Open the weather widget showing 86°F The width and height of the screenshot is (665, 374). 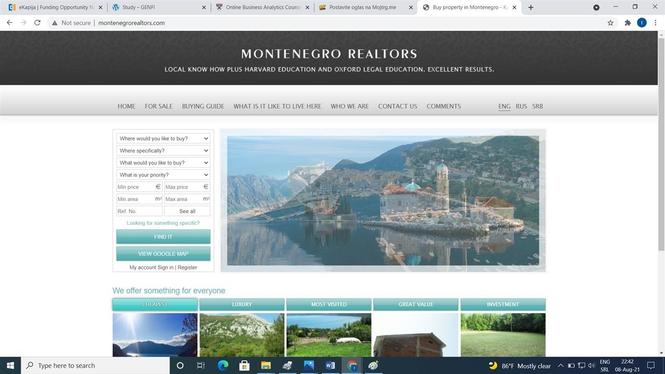(x=520, y=366)
